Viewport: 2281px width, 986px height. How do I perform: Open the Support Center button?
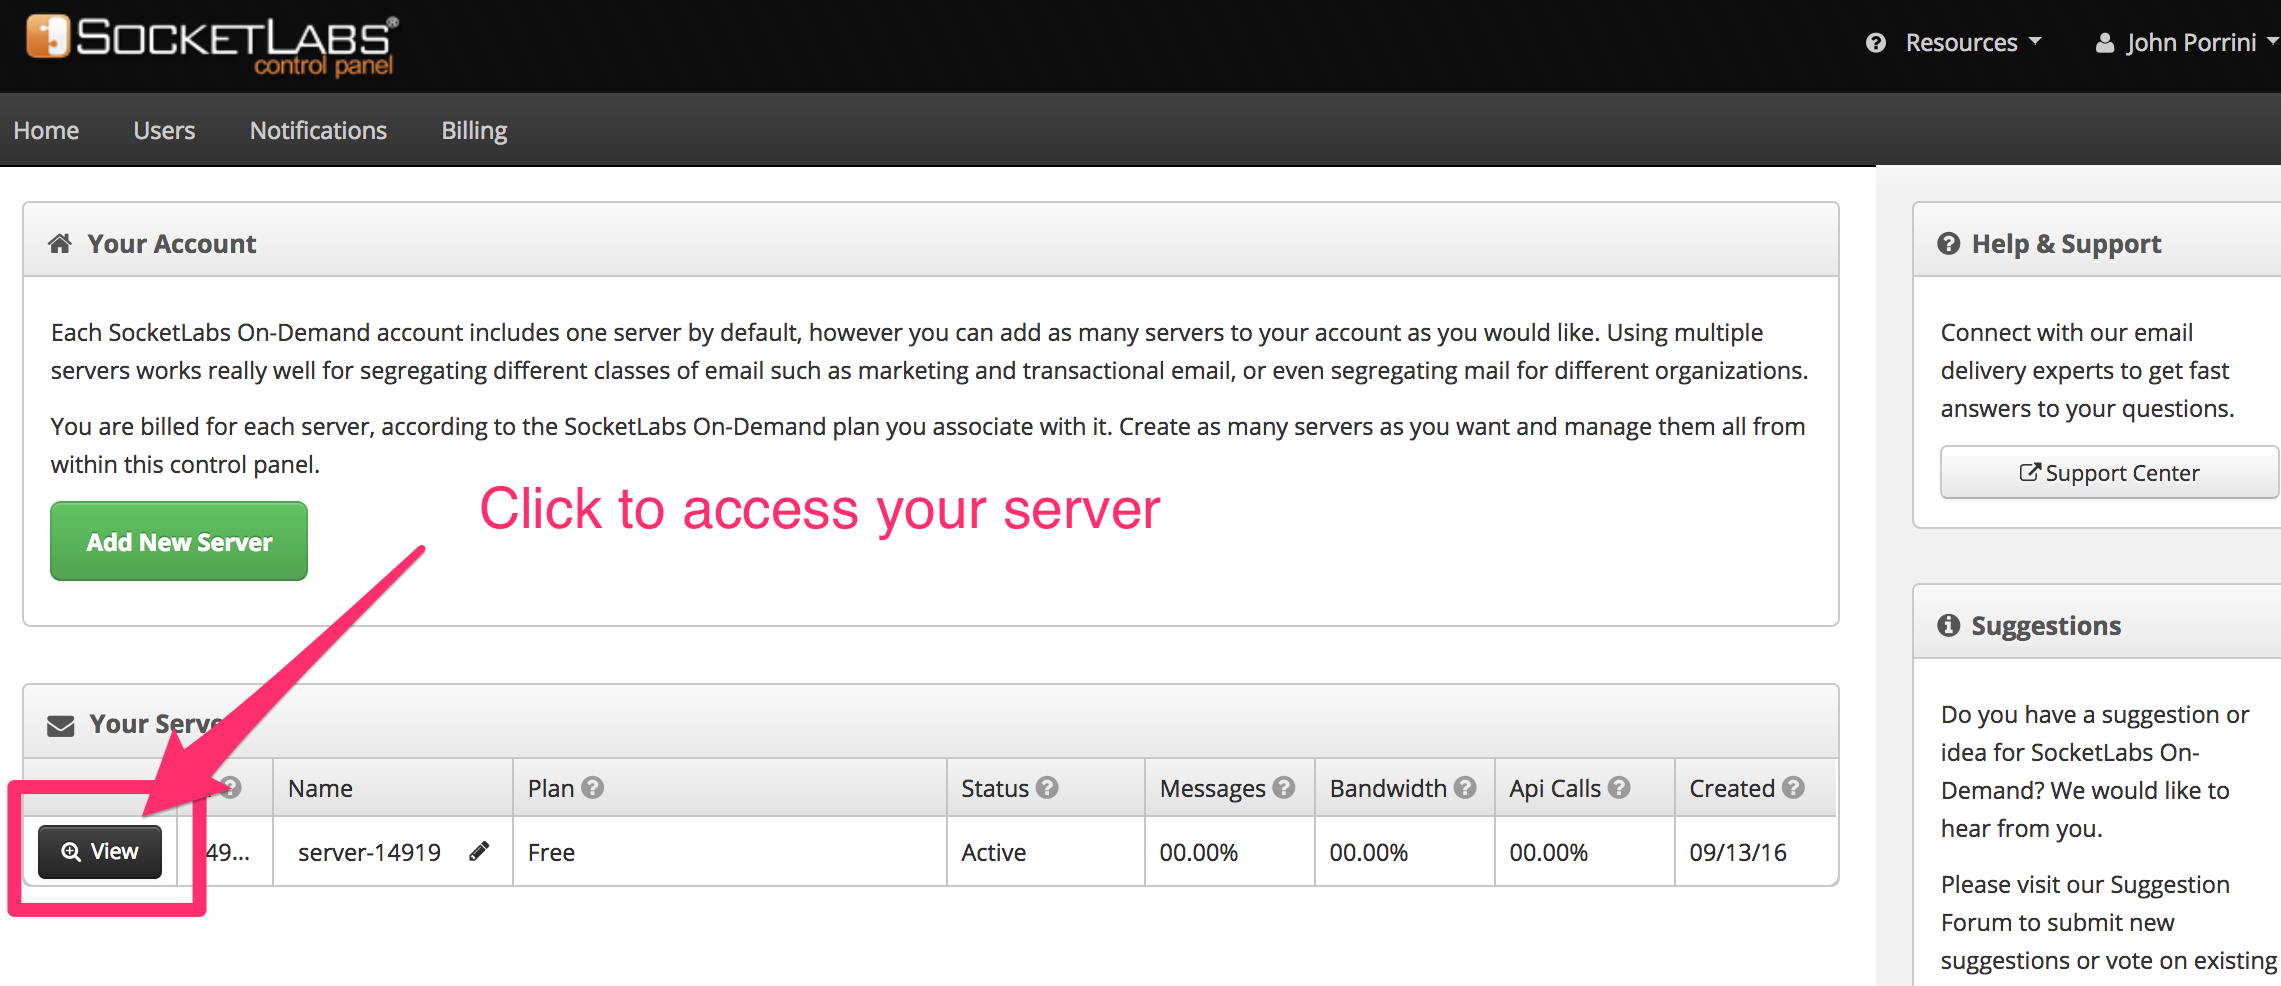point(2109,472)
